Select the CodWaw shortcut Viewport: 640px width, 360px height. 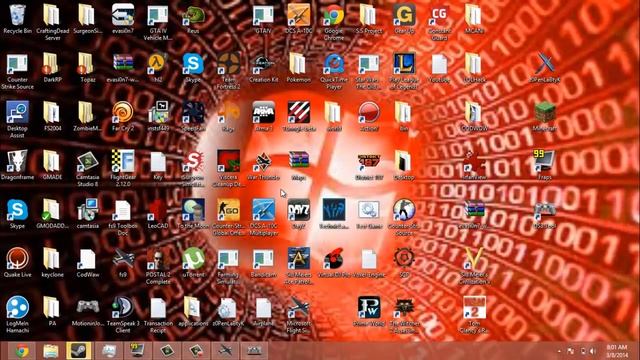coord(87,262)
